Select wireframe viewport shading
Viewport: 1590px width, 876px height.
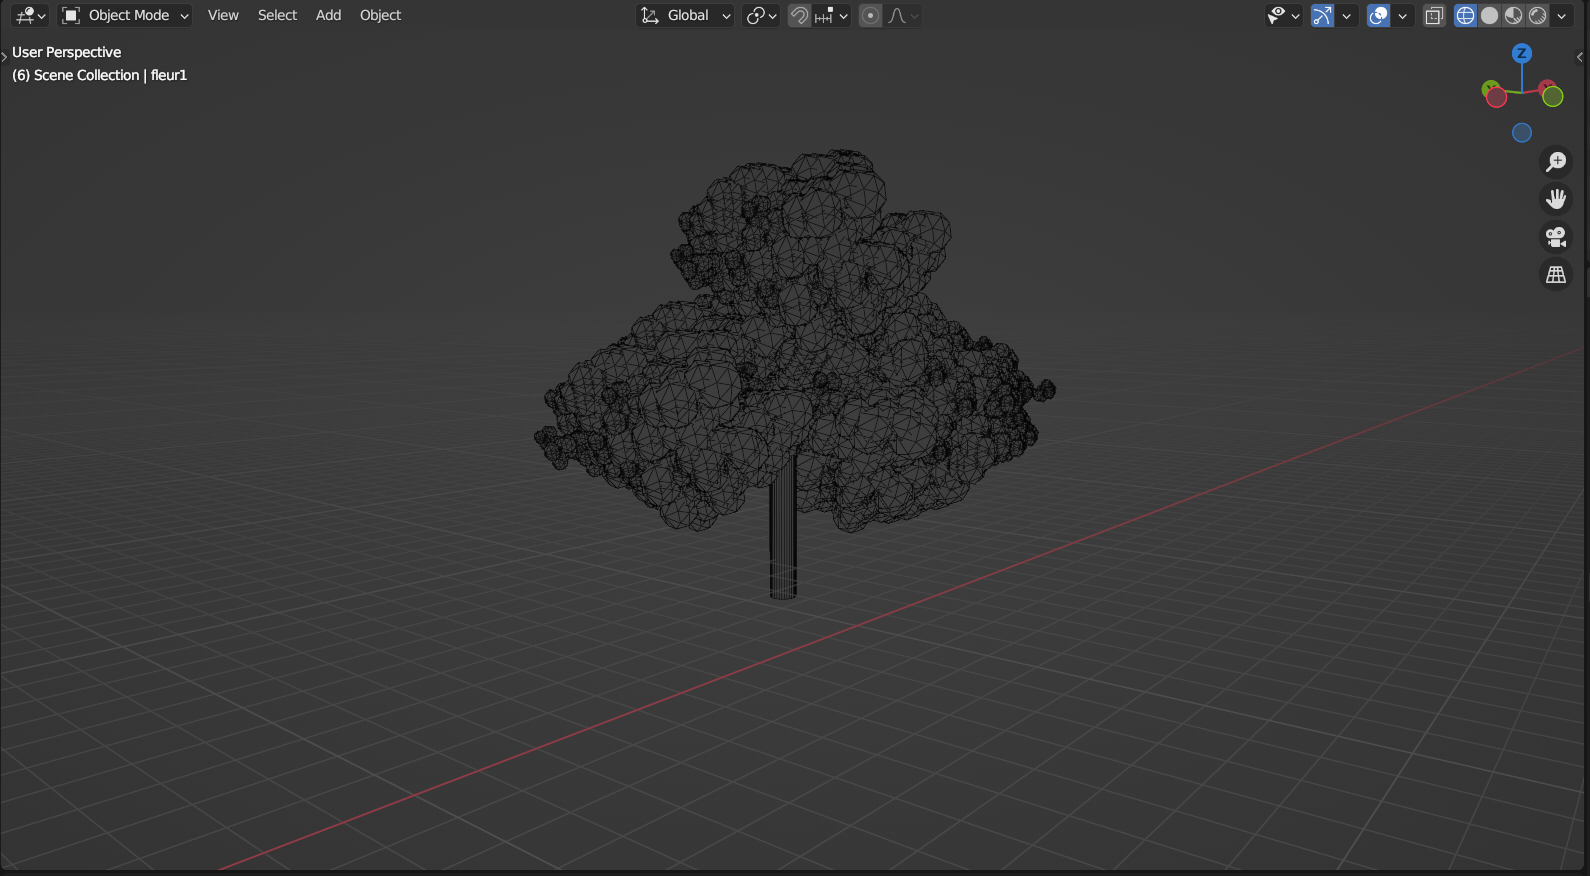pyautogui.click(x=1465, y=15)
